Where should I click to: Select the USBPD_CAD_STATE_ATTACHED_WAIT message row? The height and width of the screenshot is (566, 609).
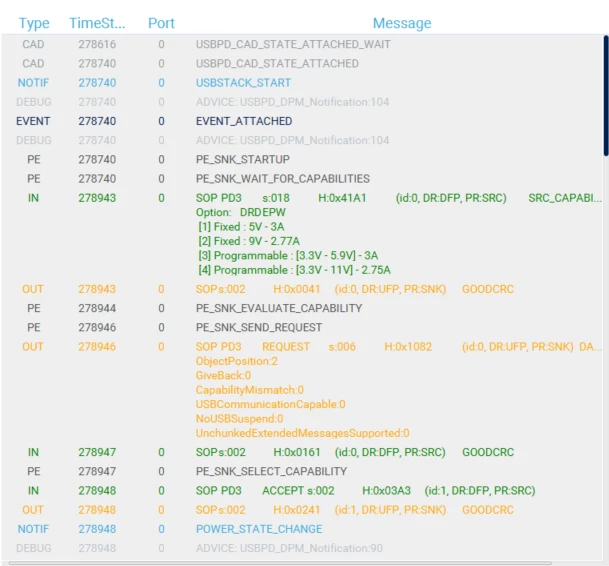click(293, 44)
